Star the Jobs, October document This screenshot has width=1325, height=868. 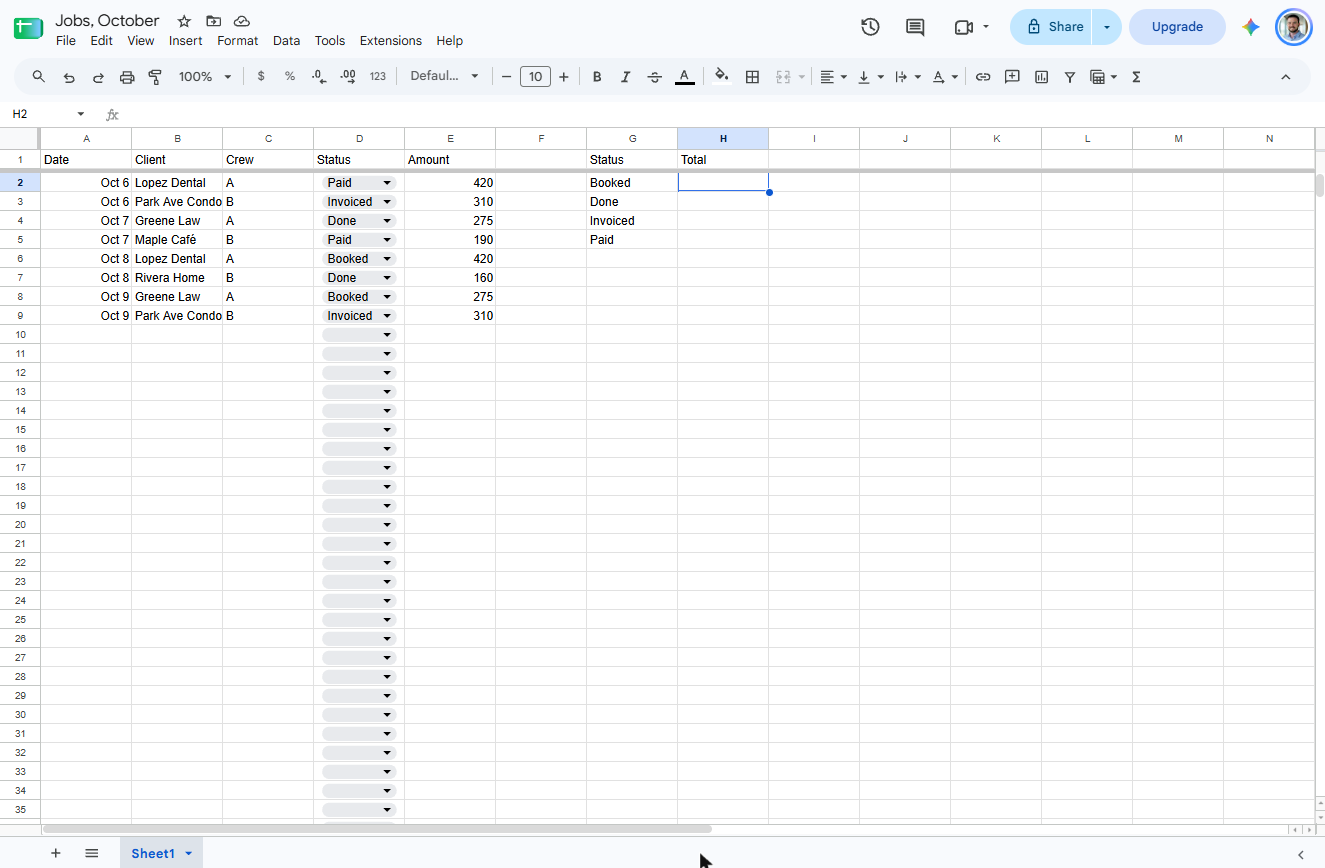(x=184, y=21)
